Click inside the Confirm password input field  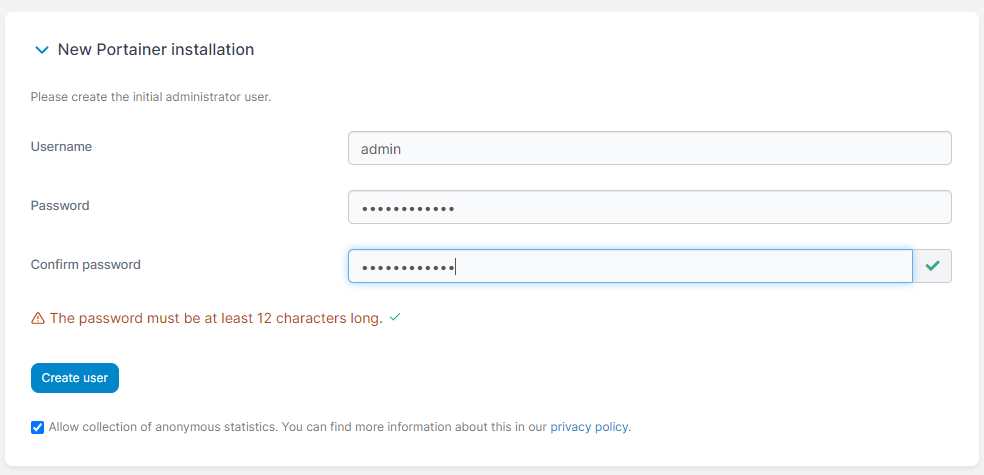pyautogui.click(x=630, y=267)
